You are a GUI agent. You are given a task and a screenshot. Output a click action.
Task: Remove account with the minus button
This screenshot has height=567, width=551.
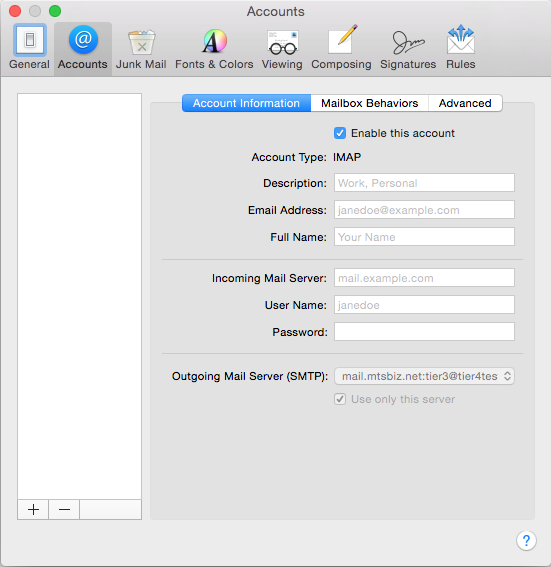[64, 510]
